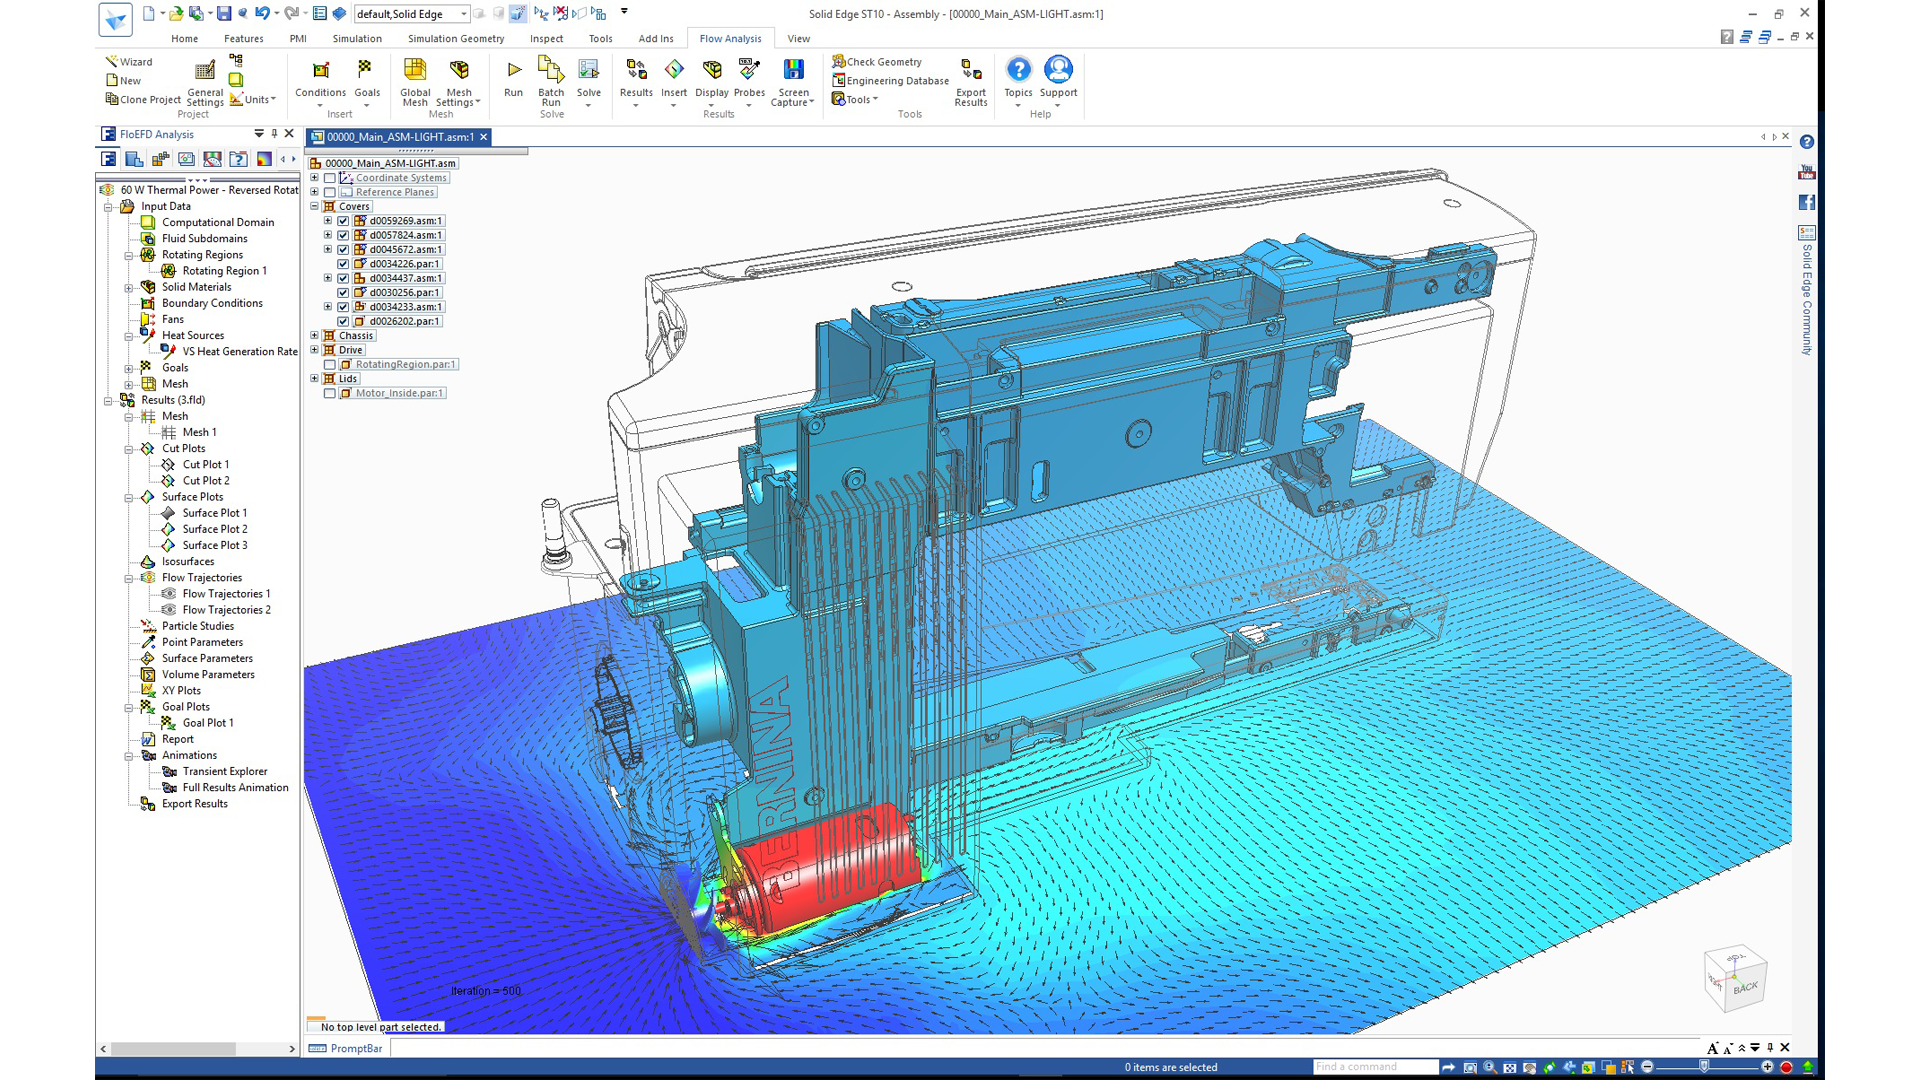Switch to Flow Analysis ribbon tab
Viewport: 1920px width, 1080px height.
pyautogui.click(x=729, y=38)
